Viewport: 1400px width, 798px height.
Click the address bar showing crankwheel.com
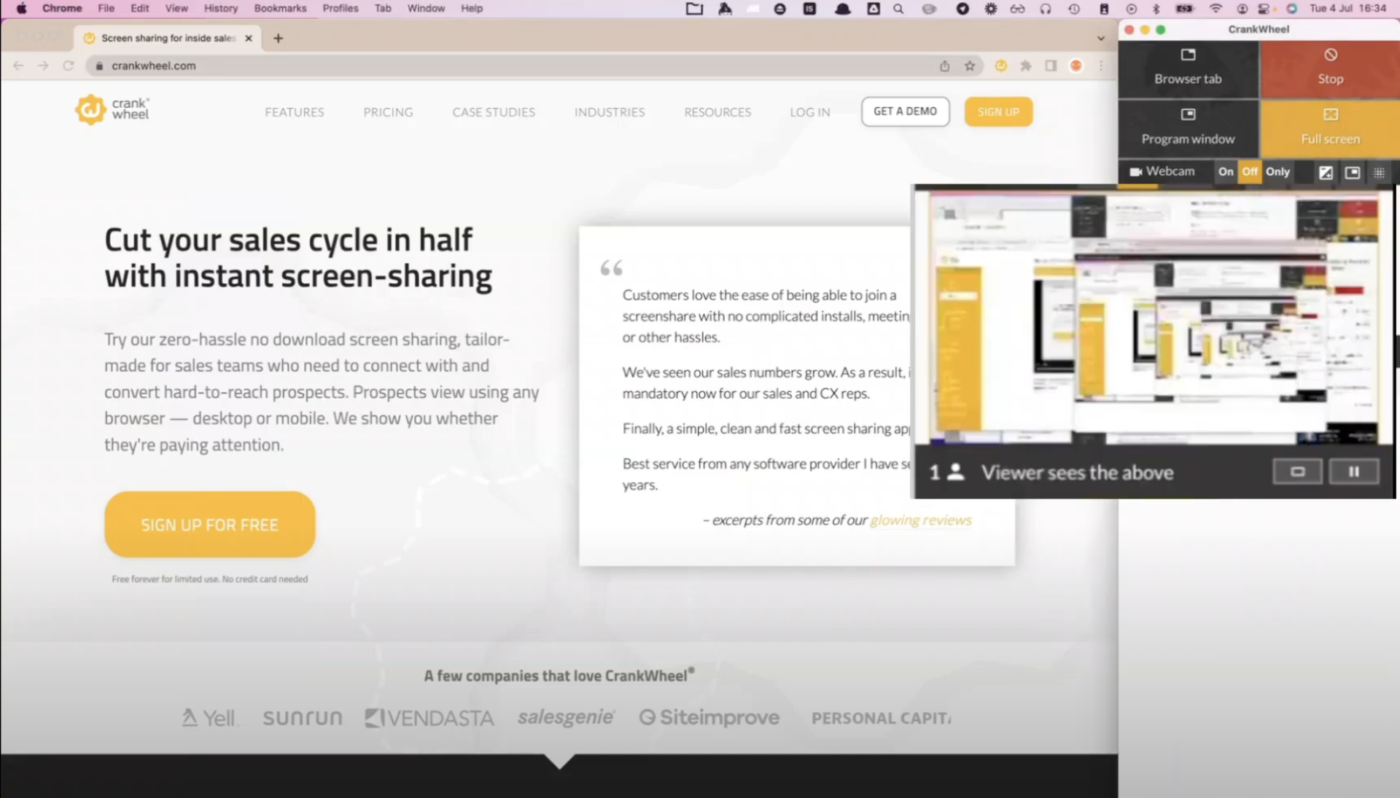click(x=534, y=66)
